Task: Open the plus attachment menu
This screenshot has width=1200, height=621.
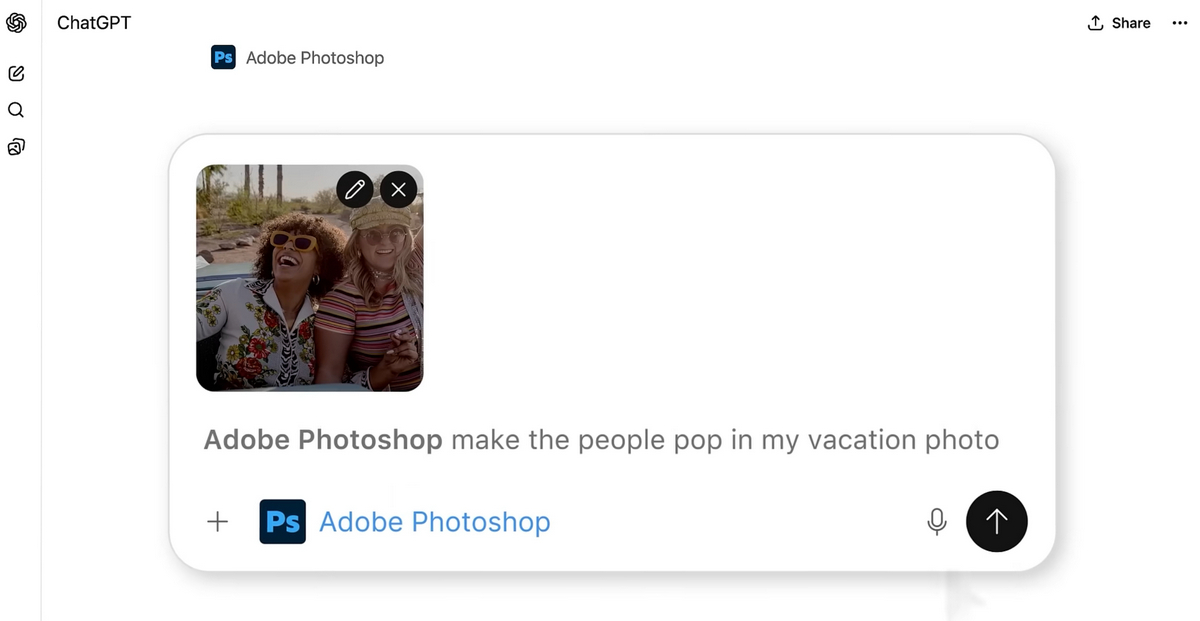Action: pyautogui.click(x=217, y=522)
